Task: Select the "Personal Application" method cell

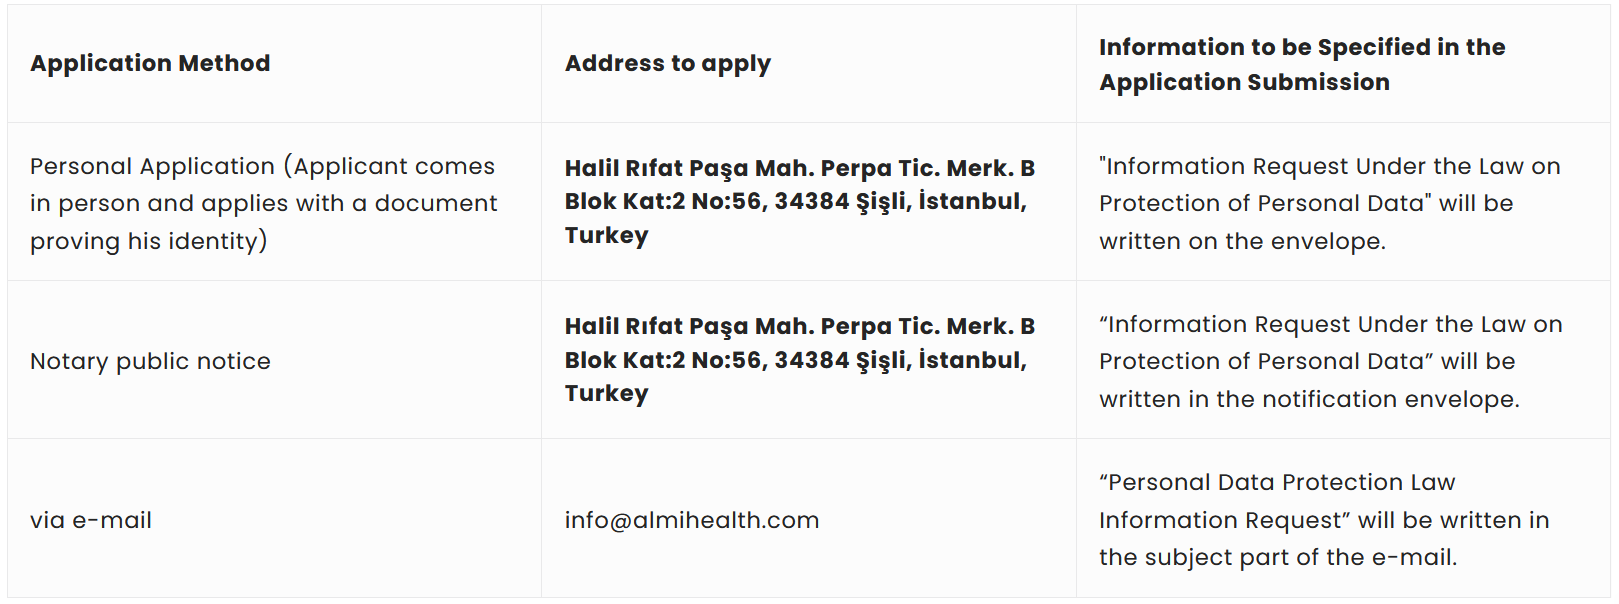Action: point(262,203)
